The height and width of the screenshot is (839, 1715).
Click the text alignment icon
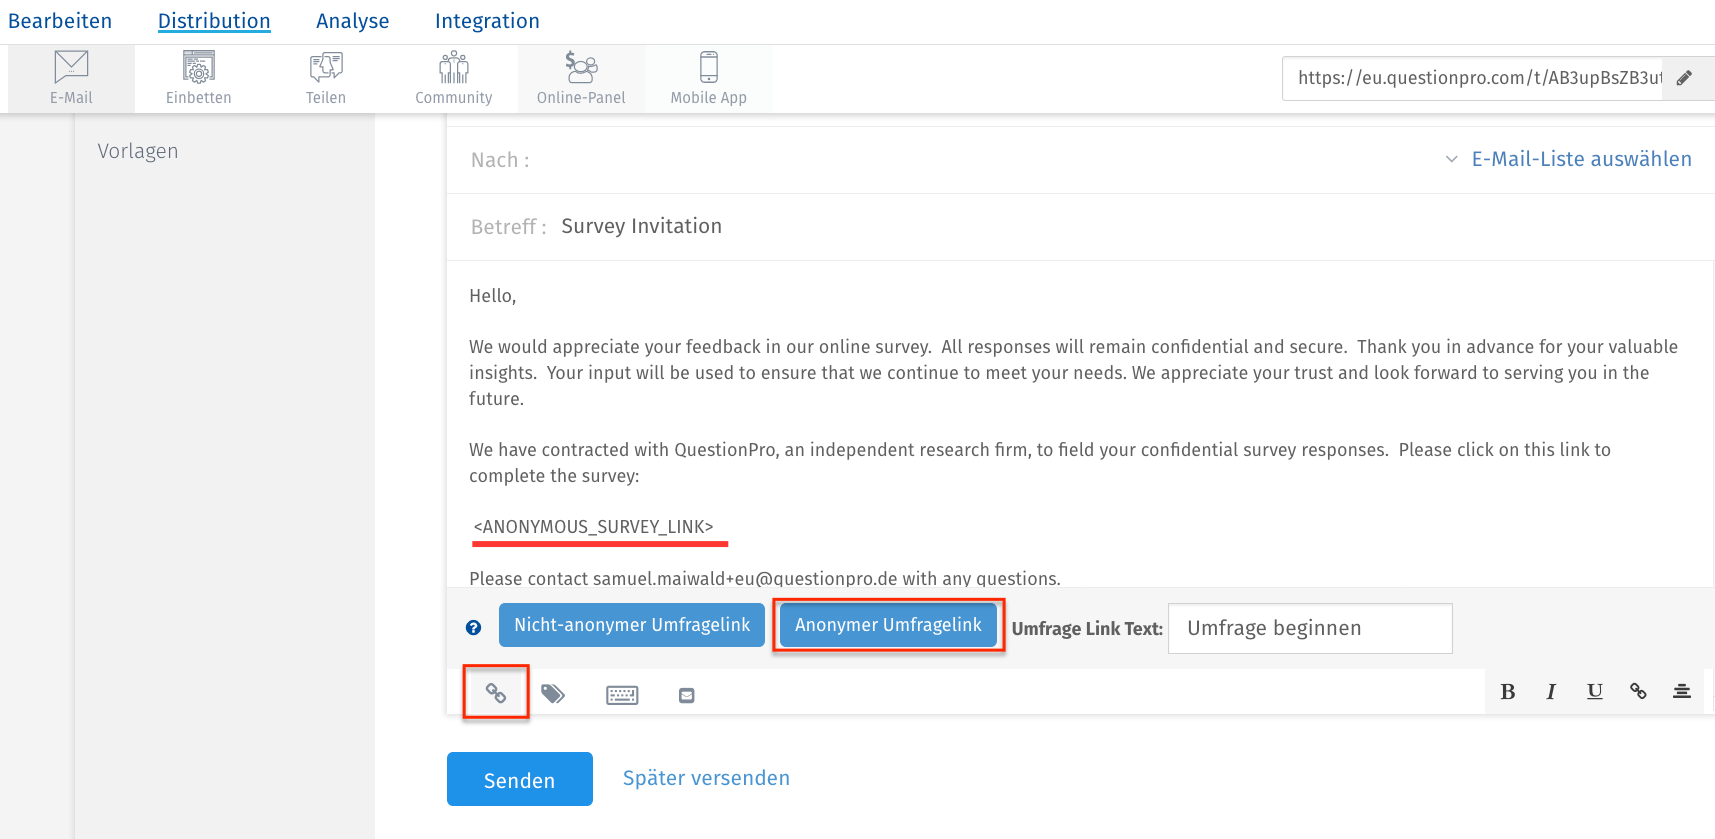pyautogui.click(x=1682, y=691)
